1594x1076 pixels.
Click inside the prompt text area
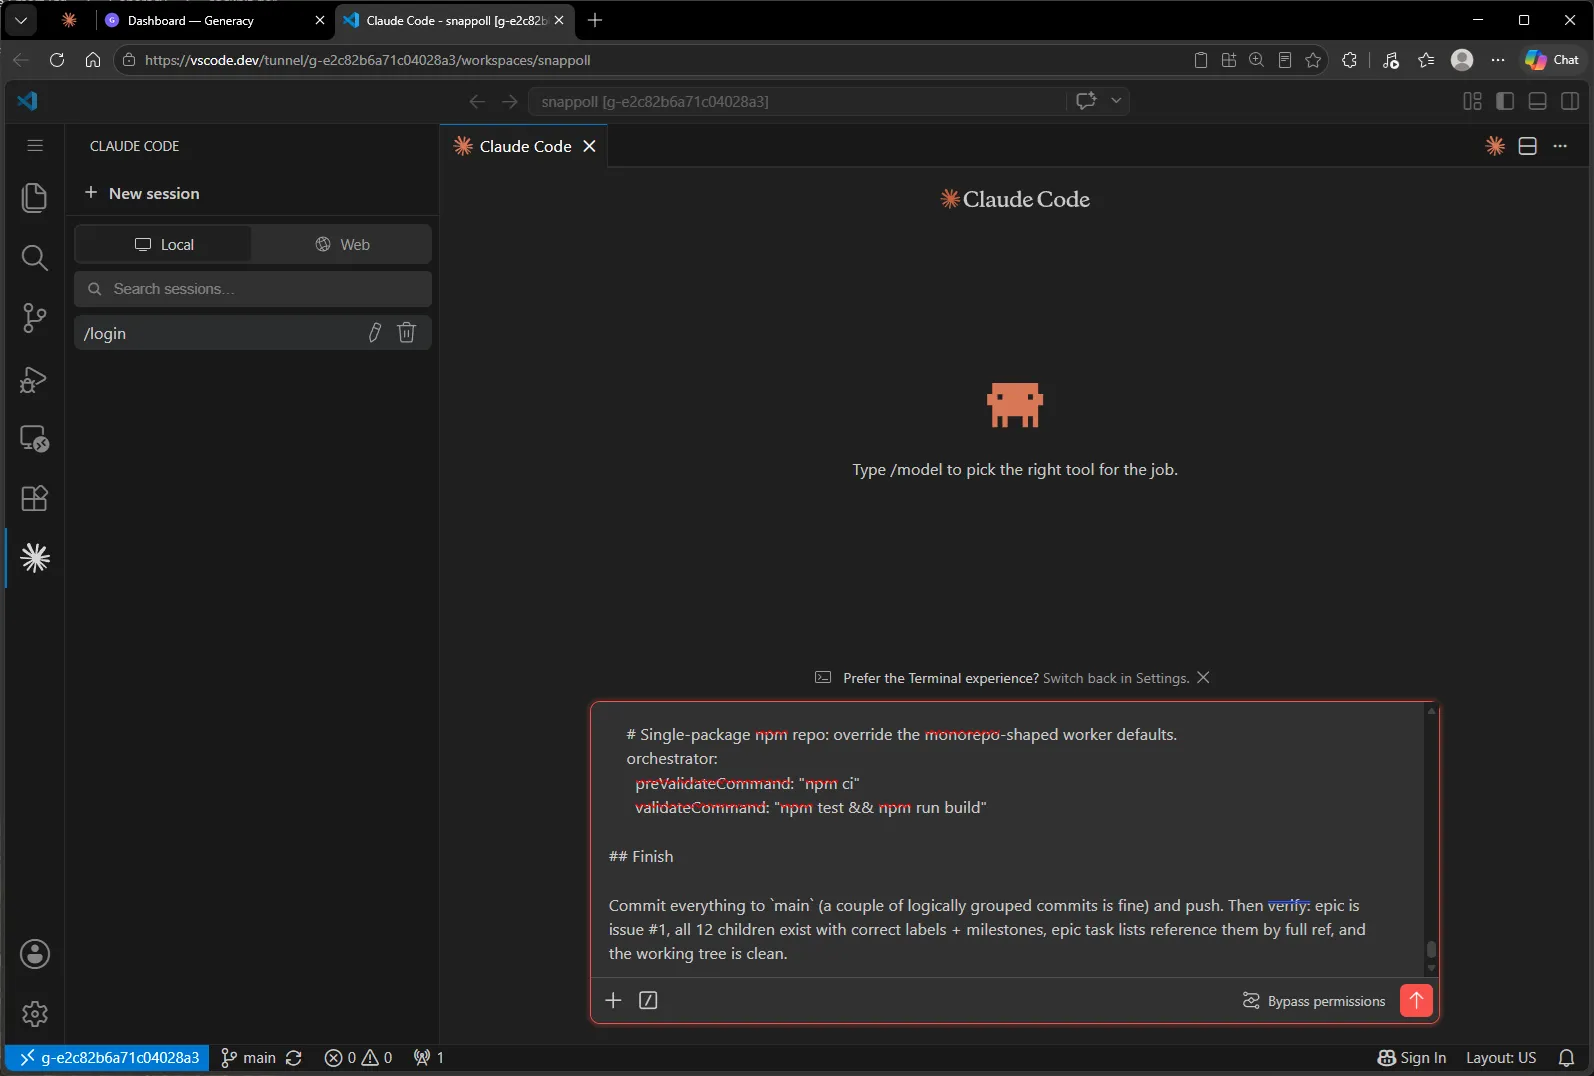[x=1008, y=840]
